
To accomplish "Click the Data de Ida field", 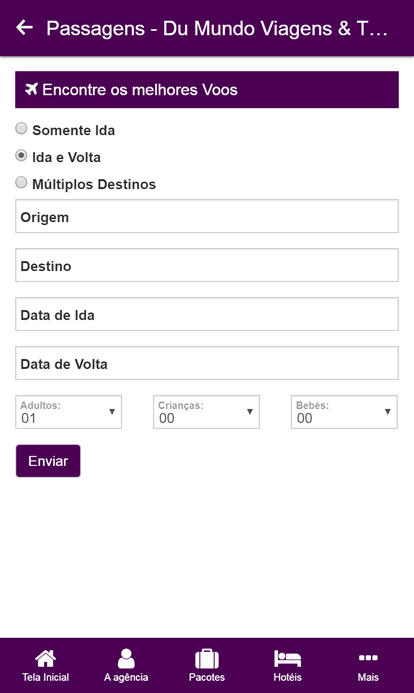I will pos(207,314).
